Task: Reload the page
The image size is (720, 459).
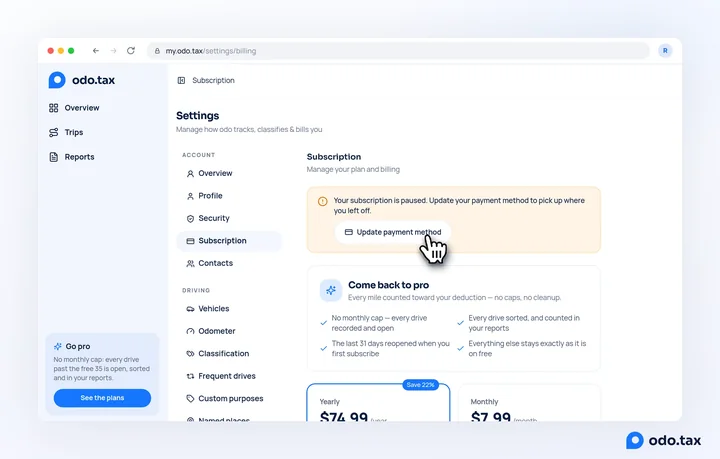Action: (x=131, y=50)
